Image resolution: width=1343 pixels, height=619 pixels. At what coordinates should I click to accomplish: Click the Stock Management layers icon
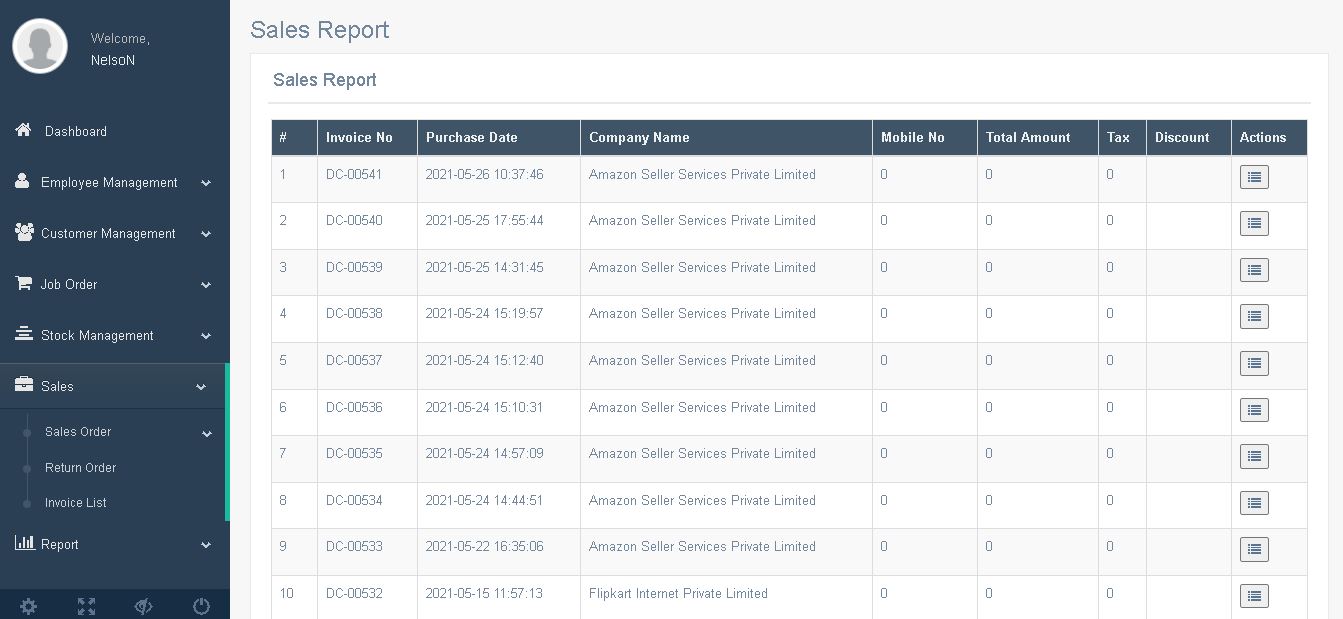click(23, 334)
